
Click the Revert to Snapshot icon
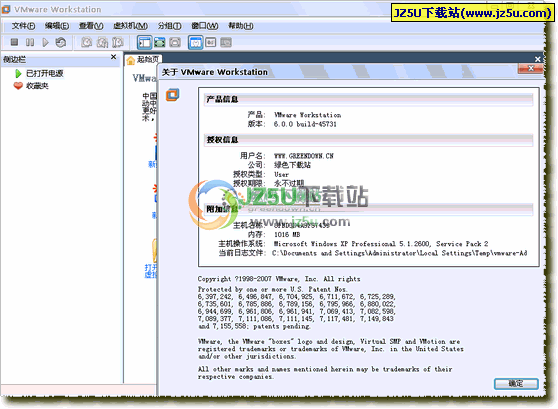(x=102, y=42)
